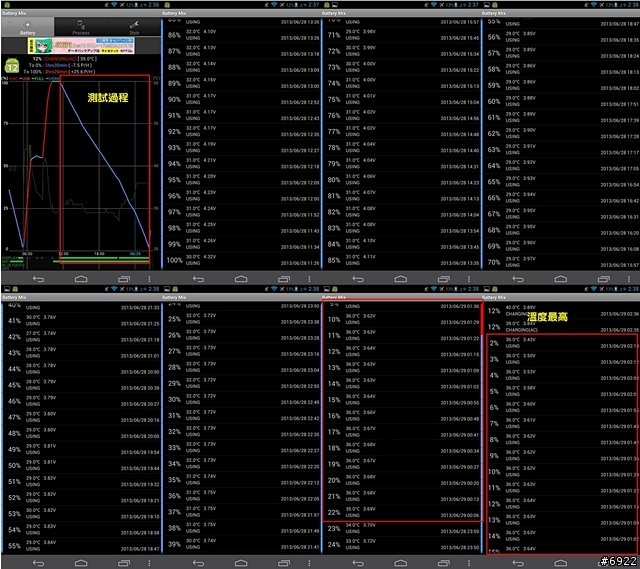Tap Wi-Fi status icon on graph screen
Viewport: 640px width, 569px height.
(x=114, y=4)
